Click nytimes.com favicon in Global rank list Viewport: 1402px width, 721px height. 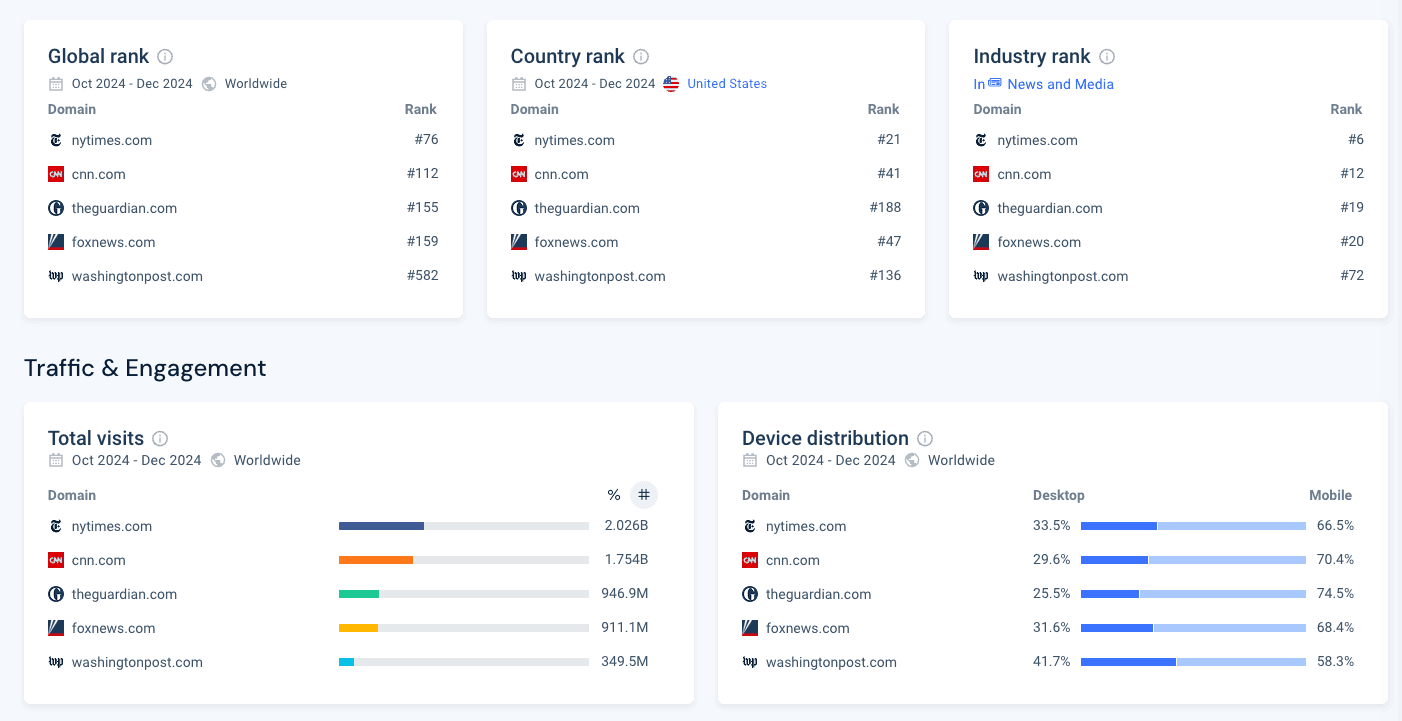[x=56, y=140]
